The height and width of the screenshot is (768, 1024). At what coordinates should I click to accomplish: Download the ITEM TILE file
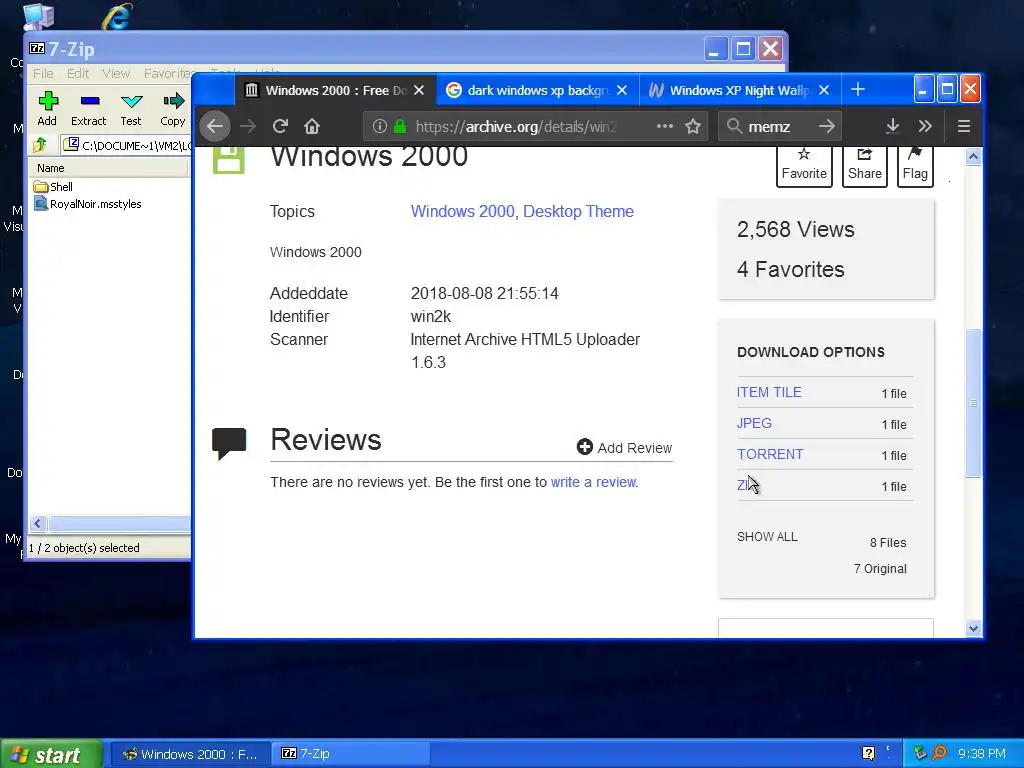(x=769, y=392)
